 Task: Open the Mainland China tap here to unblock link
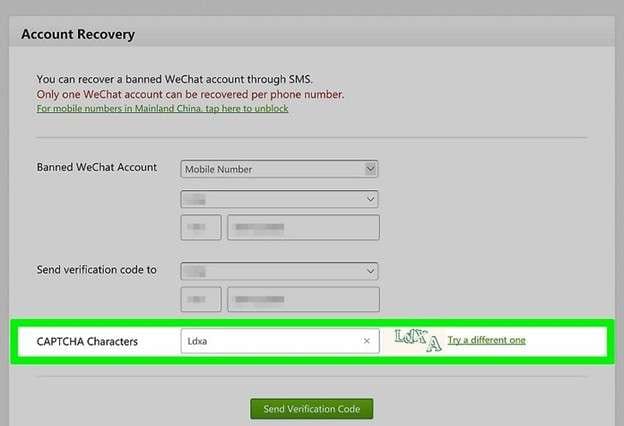[162, 108]
